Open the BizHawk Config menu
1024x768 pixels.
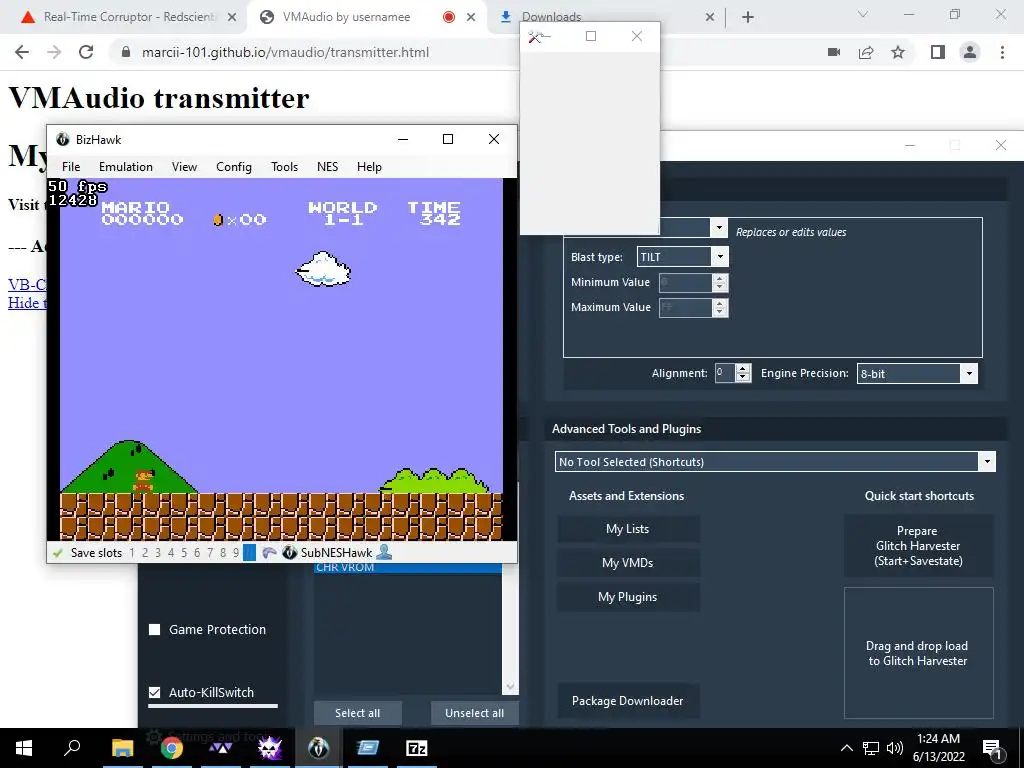point(234,167)
